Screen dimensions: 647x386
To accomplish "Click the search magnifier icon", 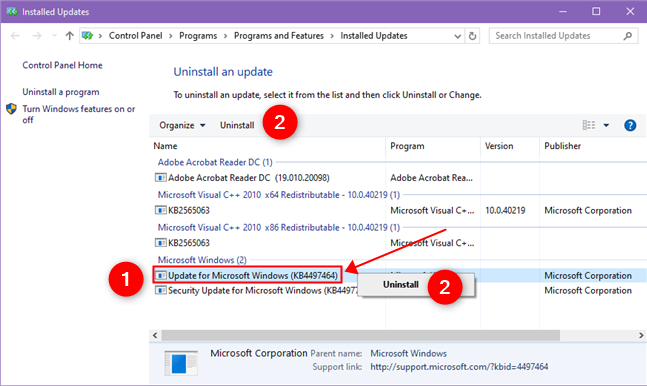I will click(628, 36).
